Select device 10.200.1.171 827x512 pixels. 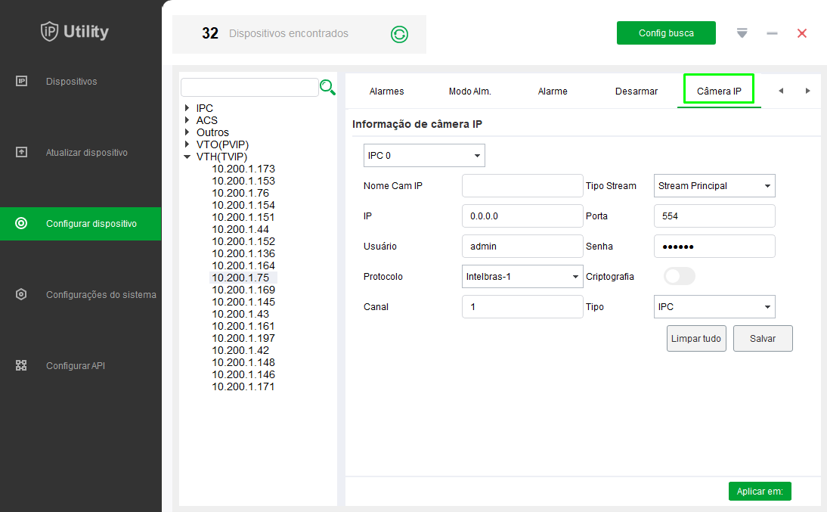(244, 387)
